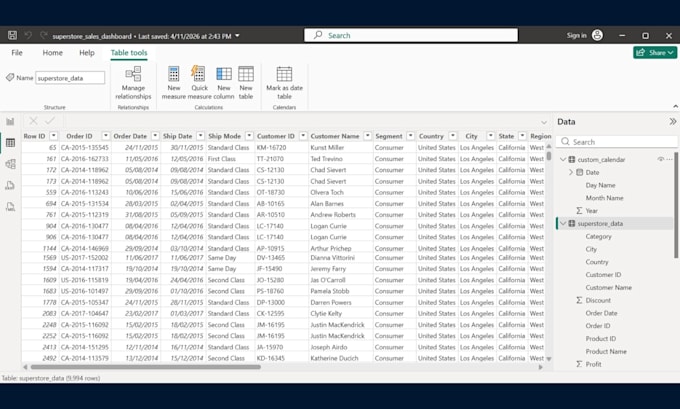Click the Share button
The image size is (680, 409).
(x=655, y=52)
